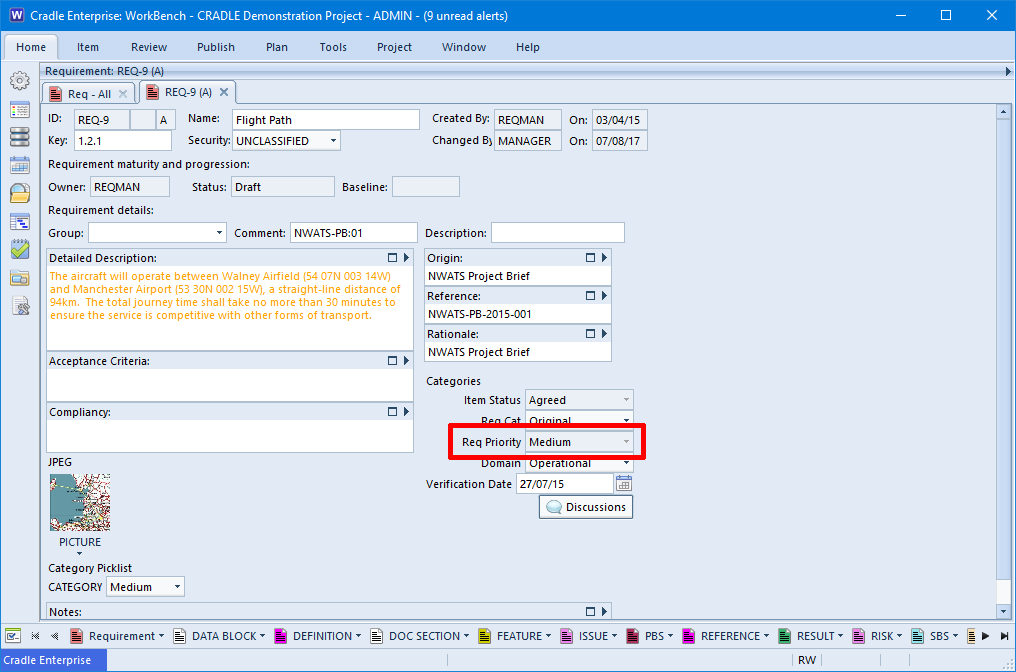Open the folder with windows icon in sidebar
1016x672 pixels.
(x=19, y=278)
